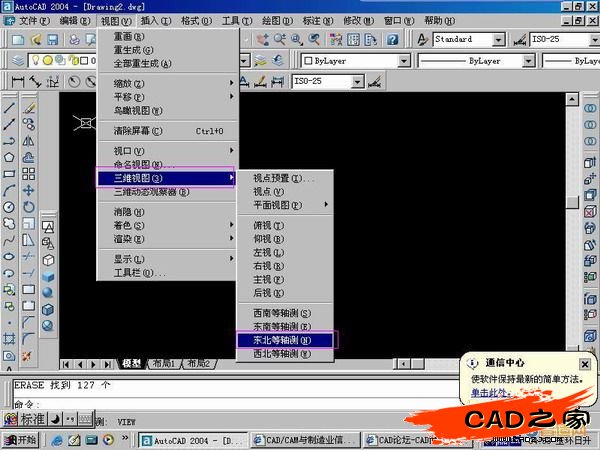
Task: Toggle layer on/off lightbulb icon
Action: click(36, 61)
